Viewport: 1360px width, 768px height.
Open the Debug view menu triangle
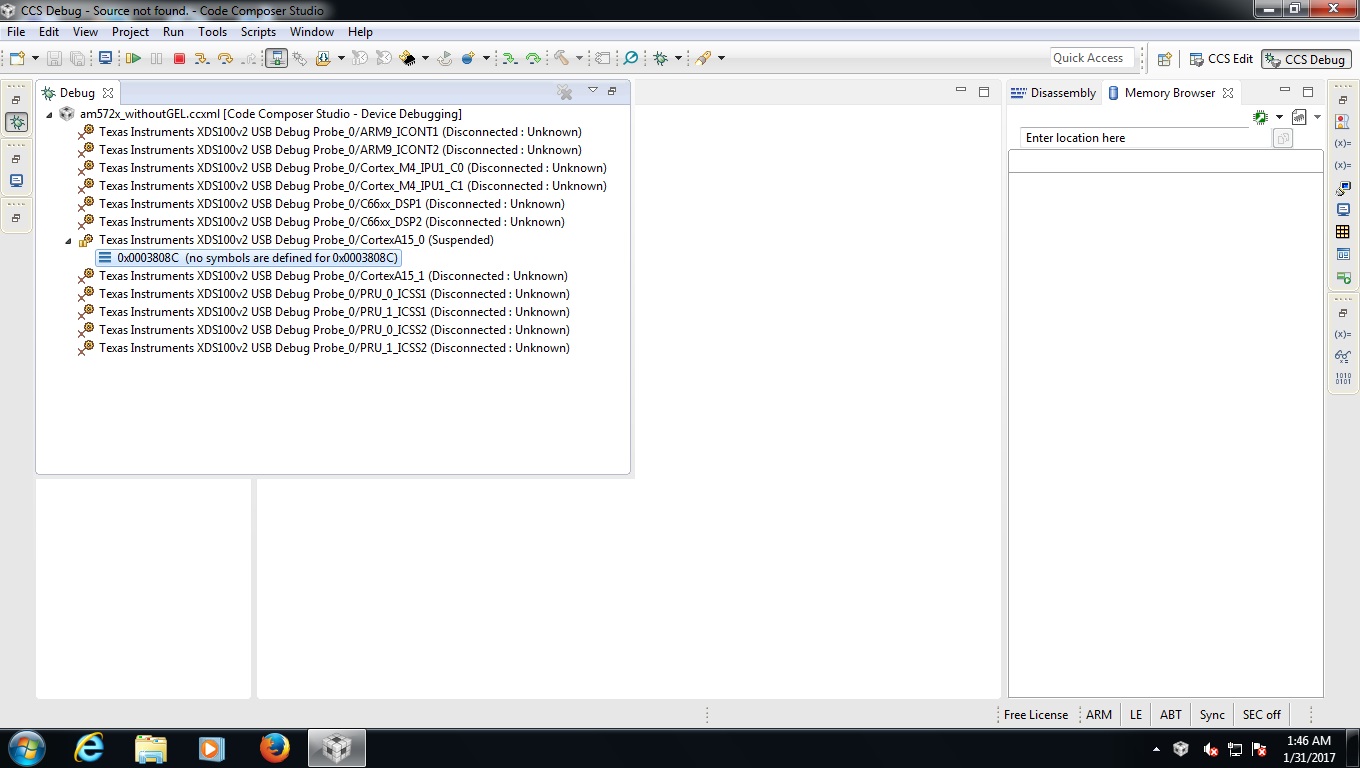click(592, 90)
